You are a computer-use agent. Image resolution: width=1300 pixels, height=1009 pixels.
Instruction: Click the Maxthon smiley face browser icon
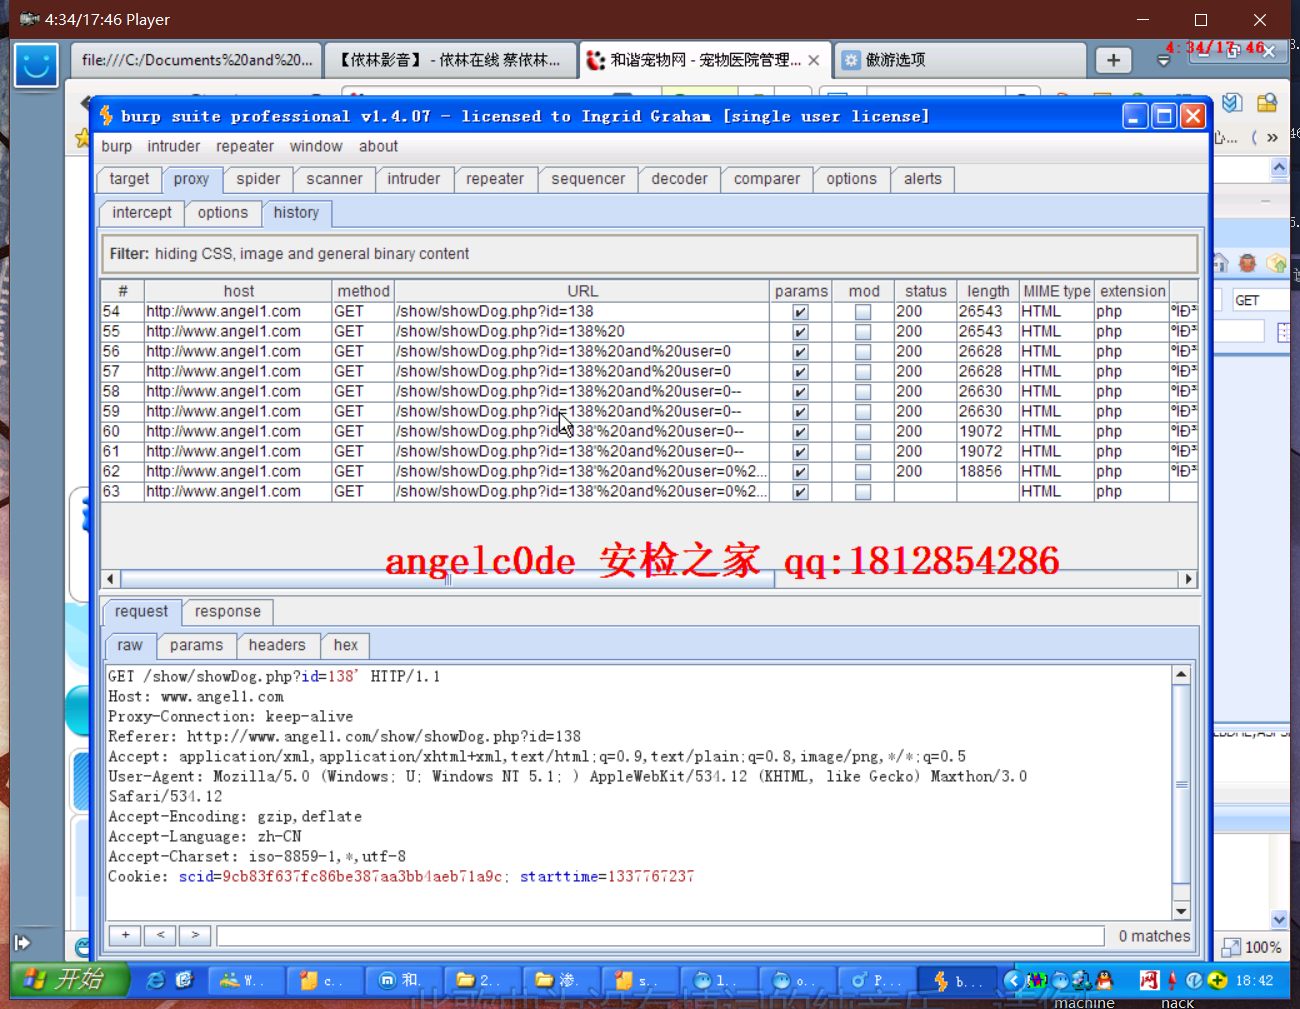pos(36,65)
